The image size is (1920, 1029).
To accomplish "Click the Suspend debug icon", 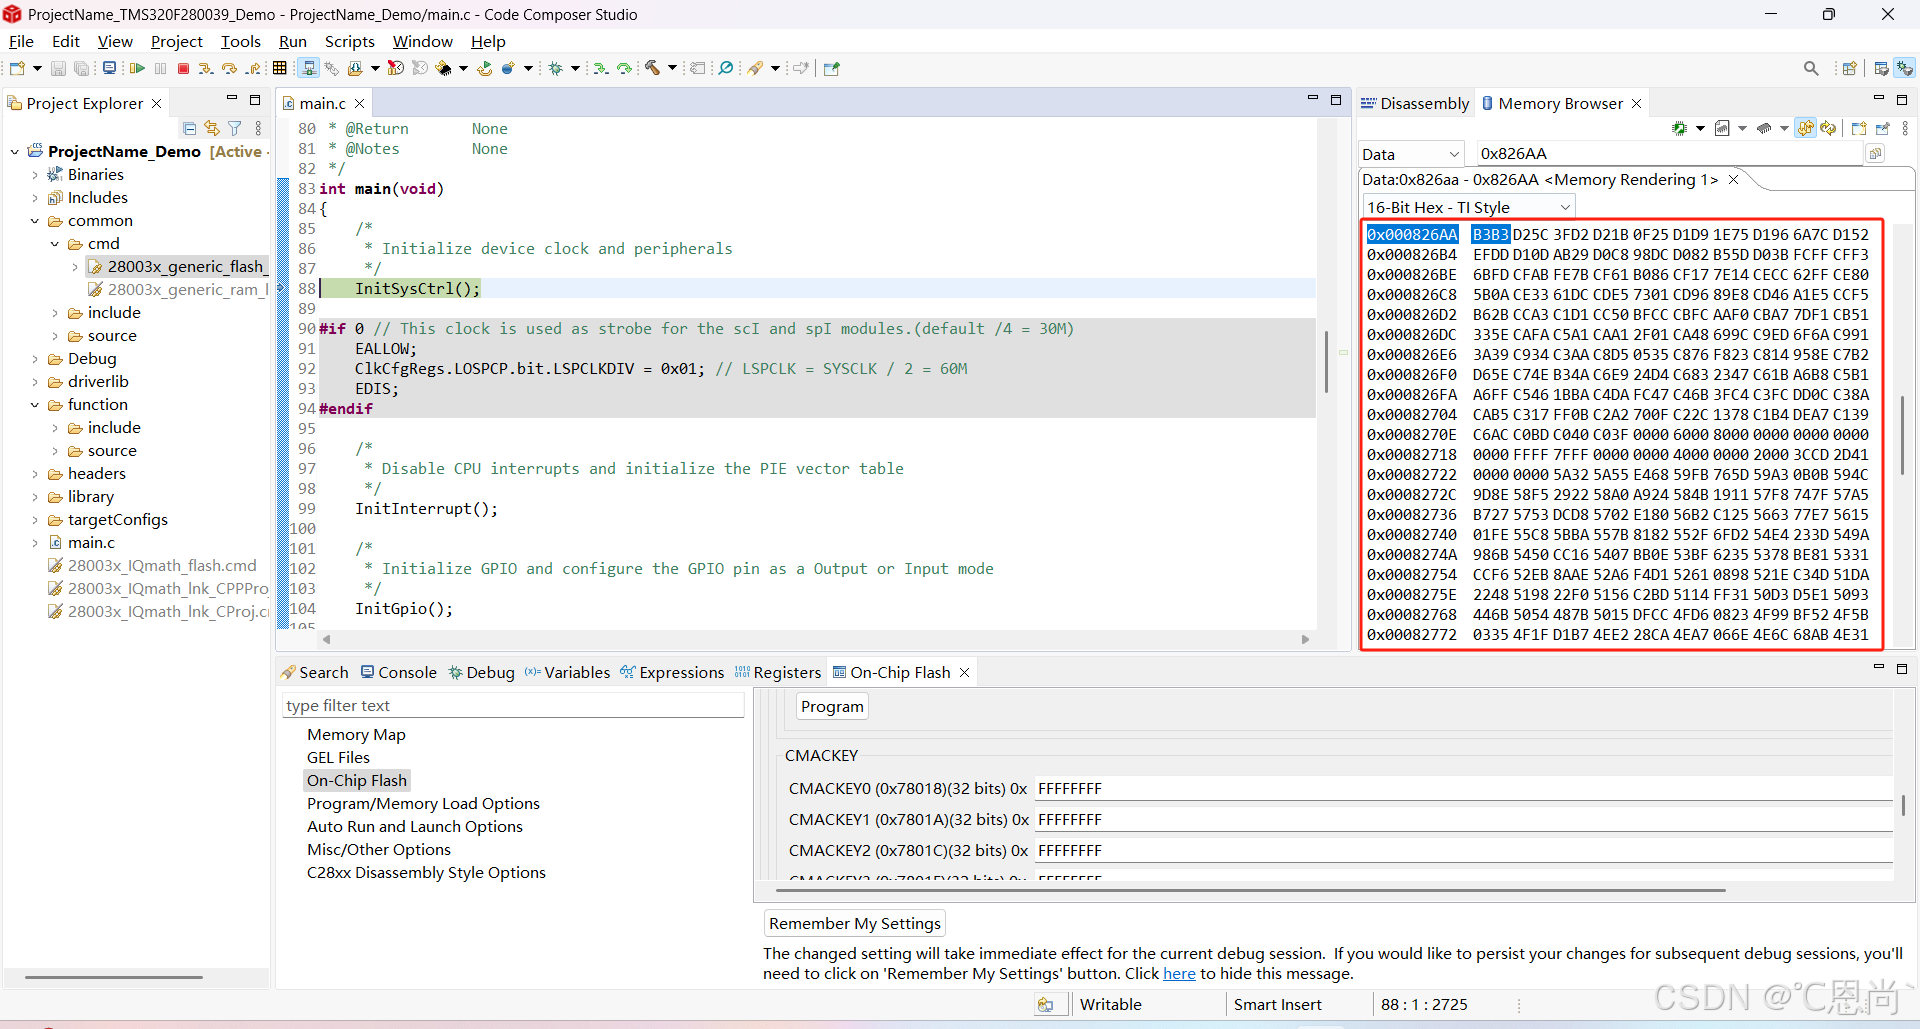I will click(160, 68).
